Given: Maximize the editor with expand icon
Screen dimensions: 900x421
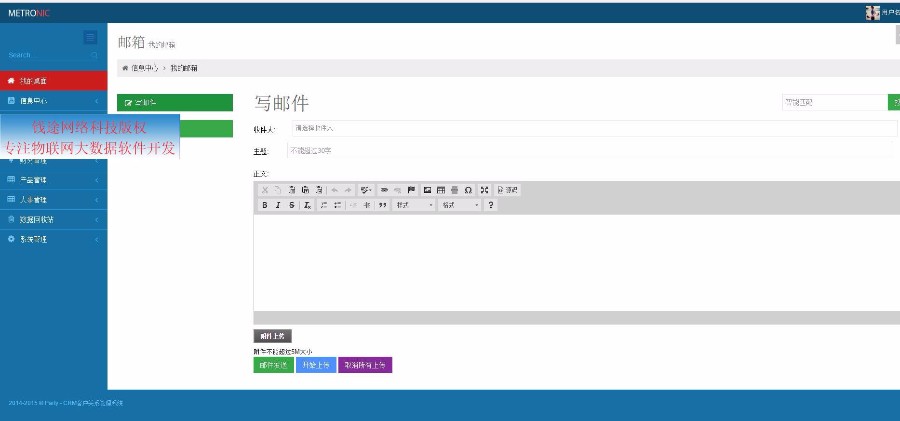Looking at the screenshot, I should (484, 190).
